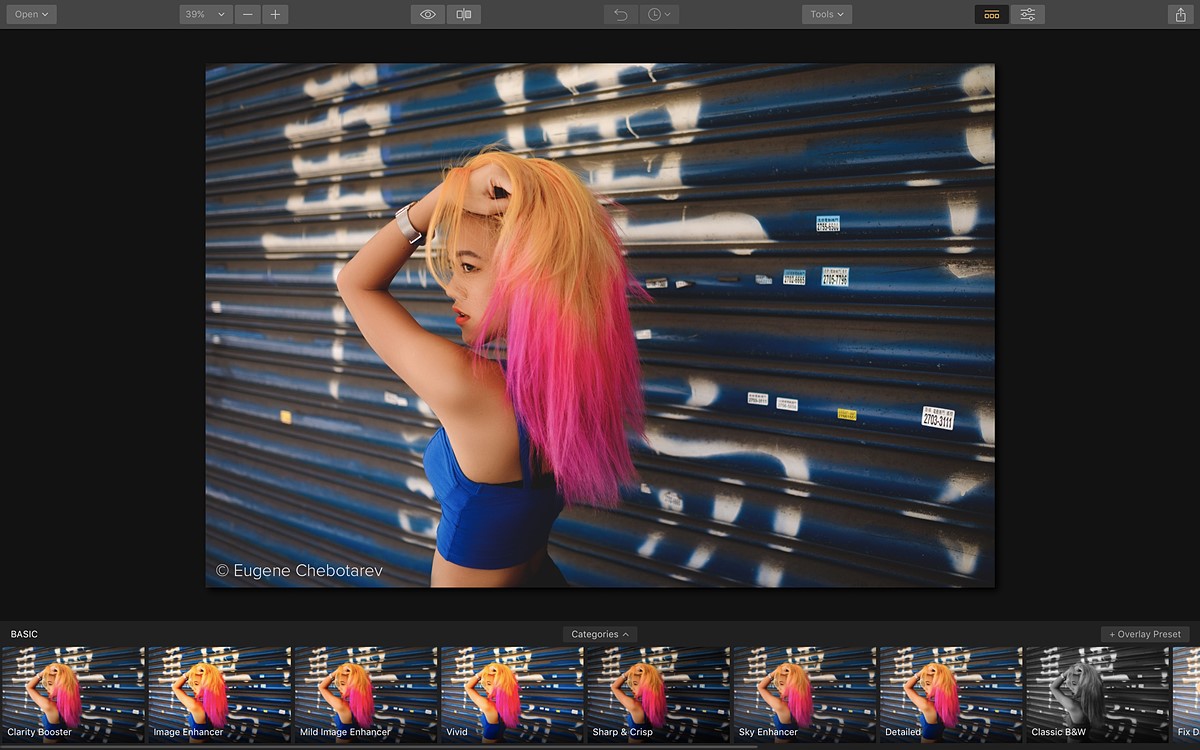The height and width of the screenshot is (750, 1200).
Task: Expand the Categories preset menu
Action: (600, 634)
